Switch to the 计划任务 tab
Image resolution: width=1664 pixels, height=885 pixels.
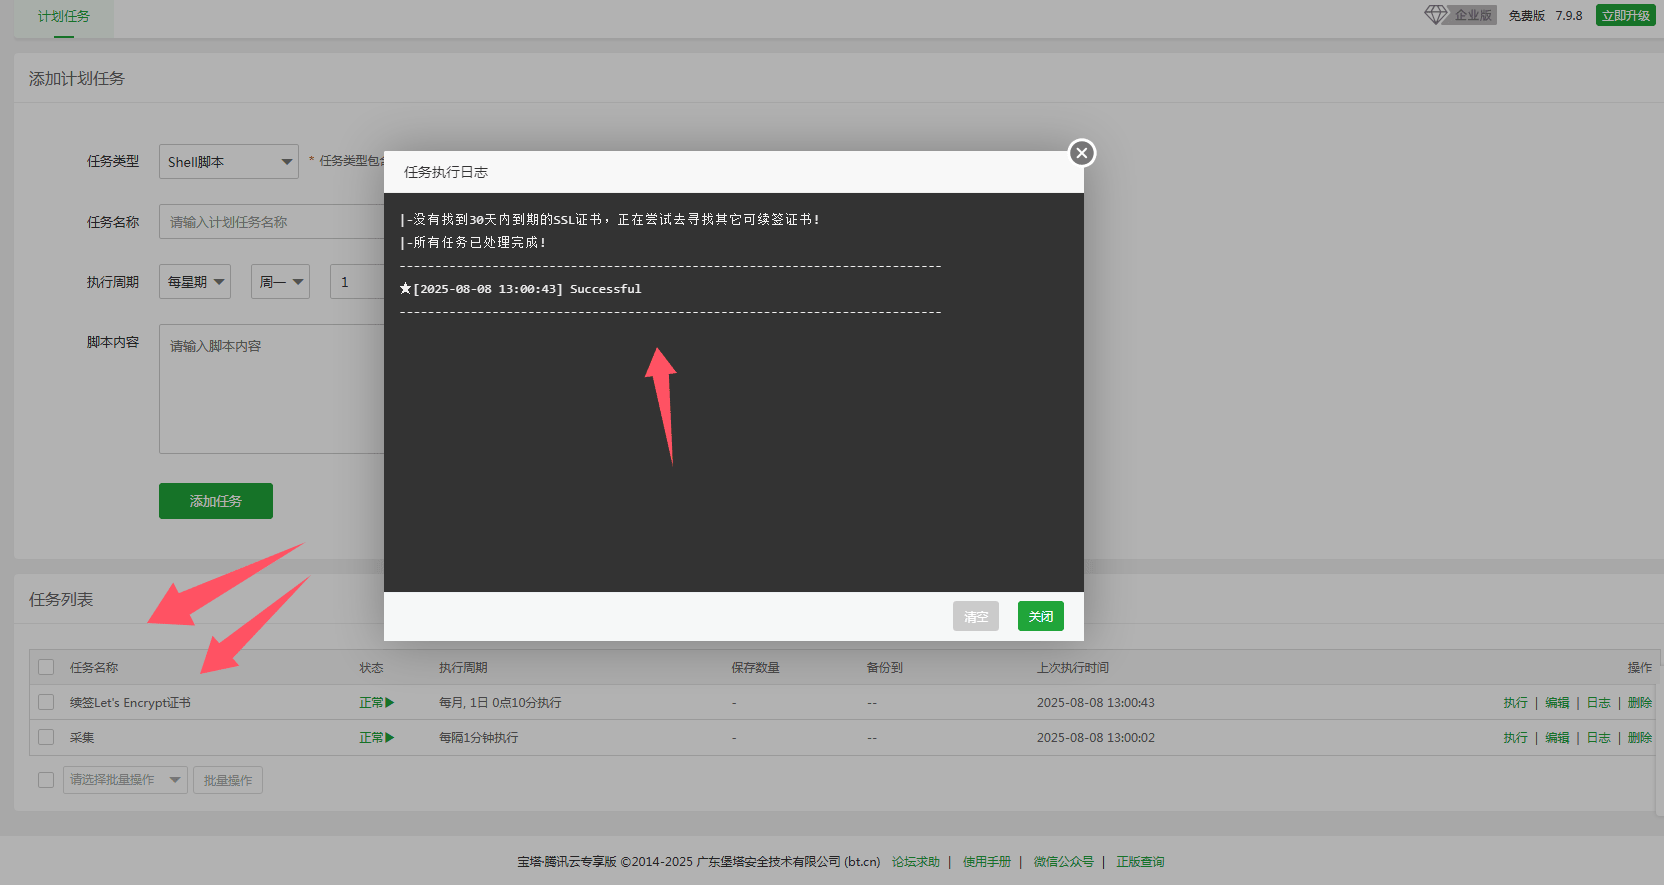point(64,16)
